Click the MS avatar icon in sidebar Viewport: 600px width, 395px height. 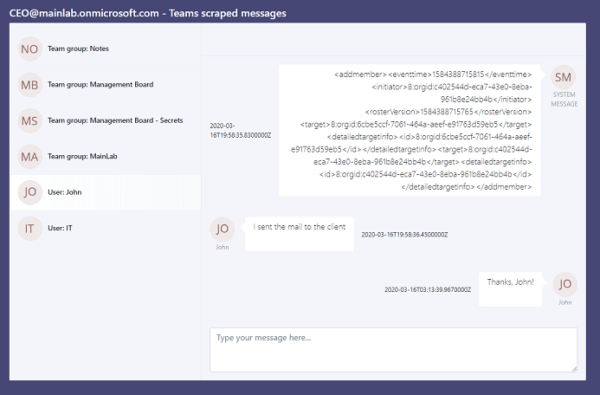pos(30,121)
